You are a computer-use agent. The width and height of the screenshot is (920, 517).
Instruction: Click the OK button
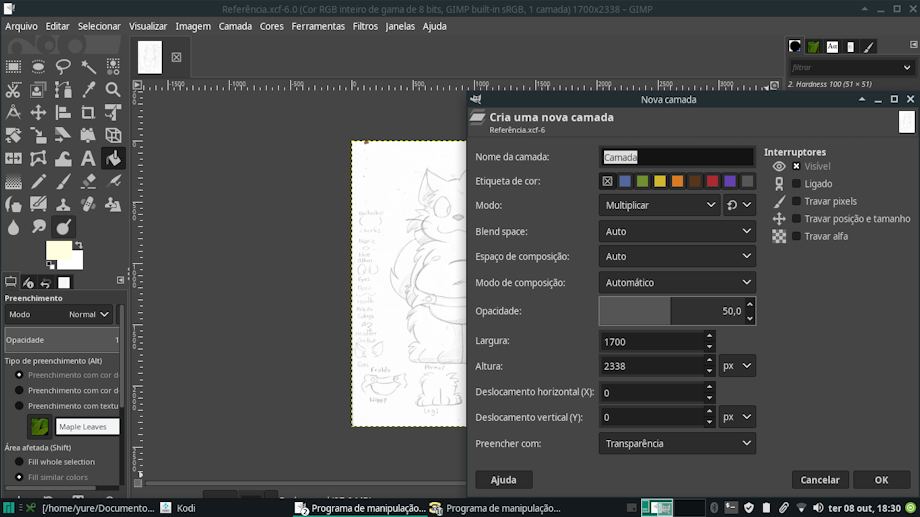(881, 479)
